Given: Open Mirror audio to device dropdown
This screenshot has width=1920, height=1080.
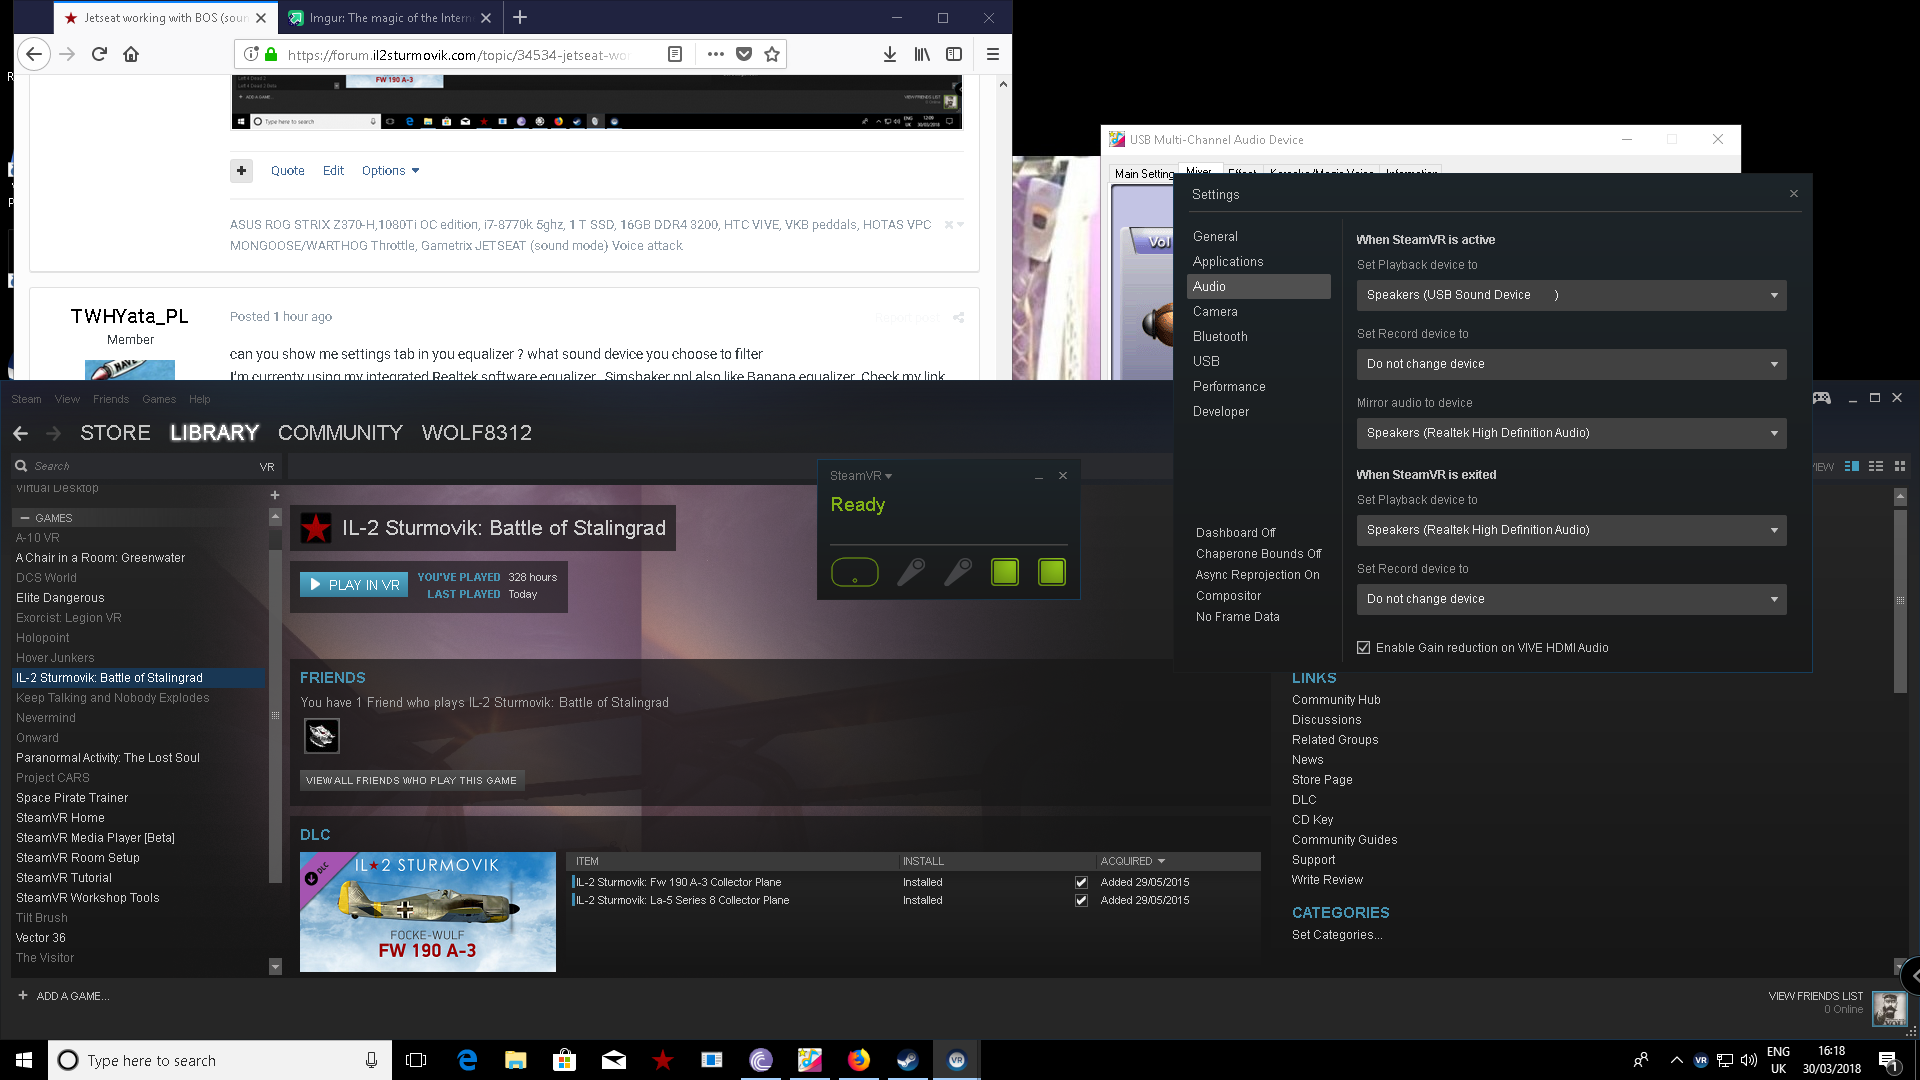Looking at the screenshot, I should coord(1570,433).
